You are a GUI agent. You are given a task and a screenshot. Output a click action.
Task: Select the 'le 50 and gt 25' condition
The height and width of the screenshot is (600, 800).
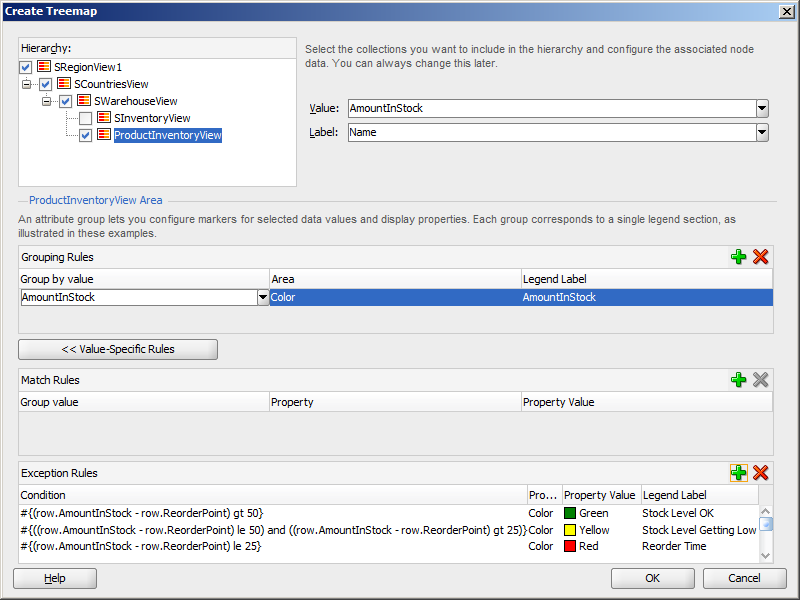click(x=273, y=530)
